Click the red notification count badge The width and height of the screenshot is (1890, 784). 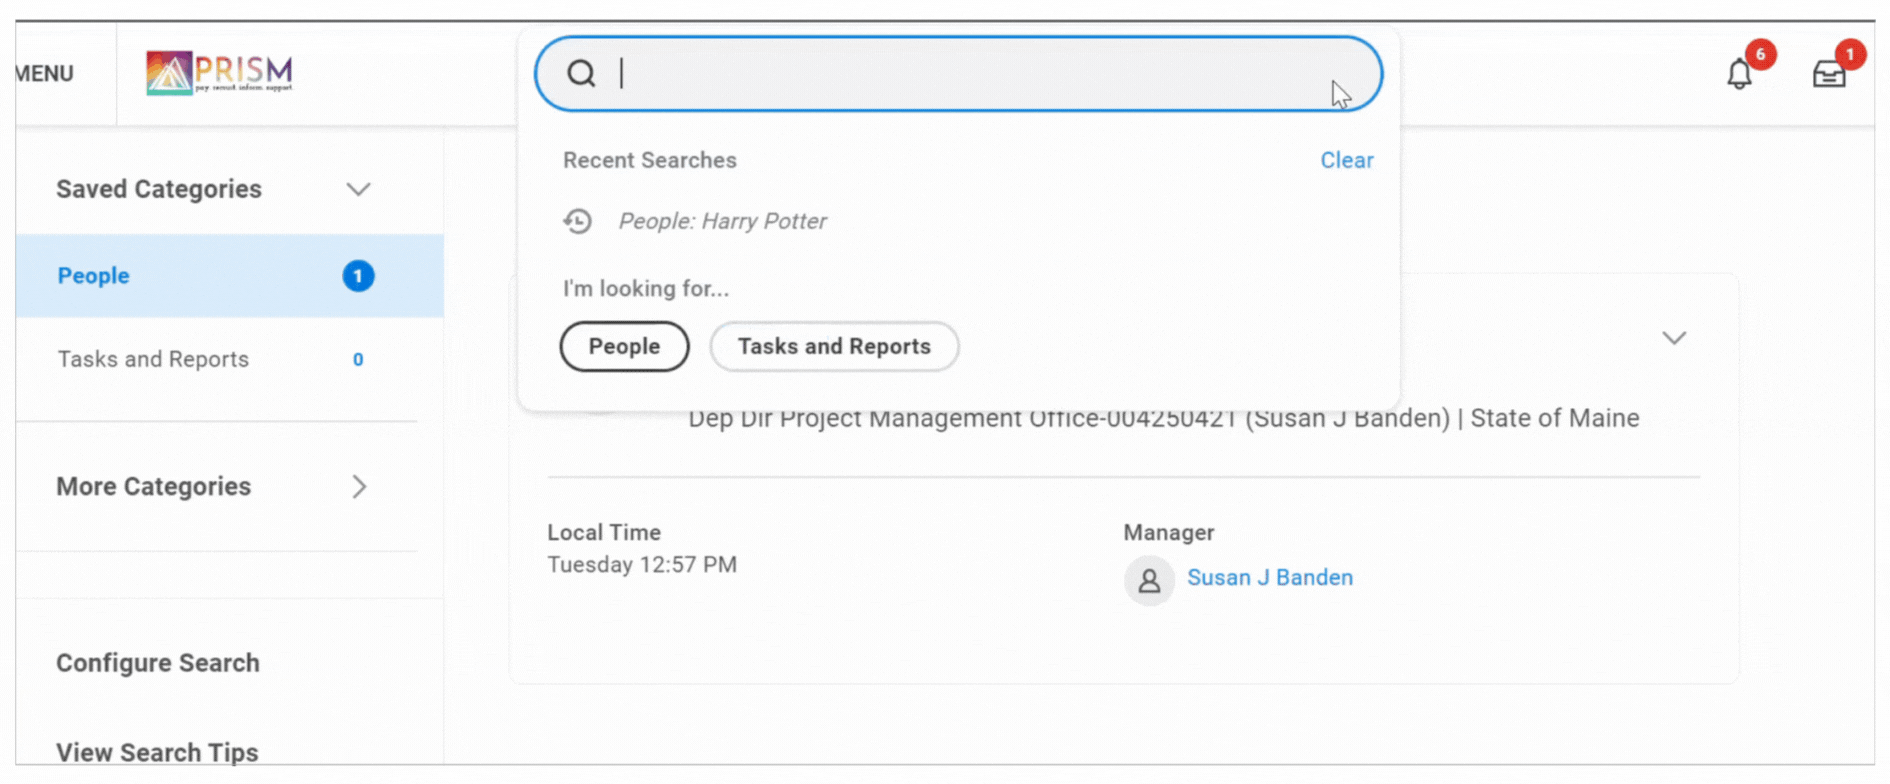1760,54
